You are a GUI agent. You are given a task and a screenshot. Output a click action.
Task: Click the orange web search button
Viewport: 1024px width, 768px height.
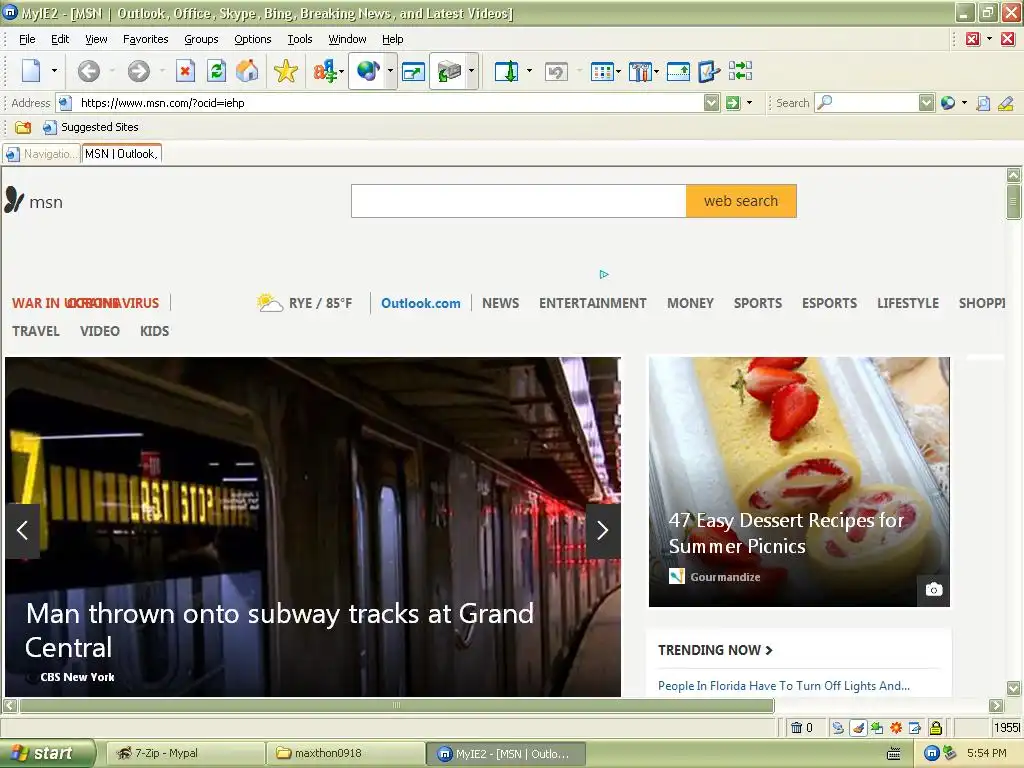pos(741,201)
